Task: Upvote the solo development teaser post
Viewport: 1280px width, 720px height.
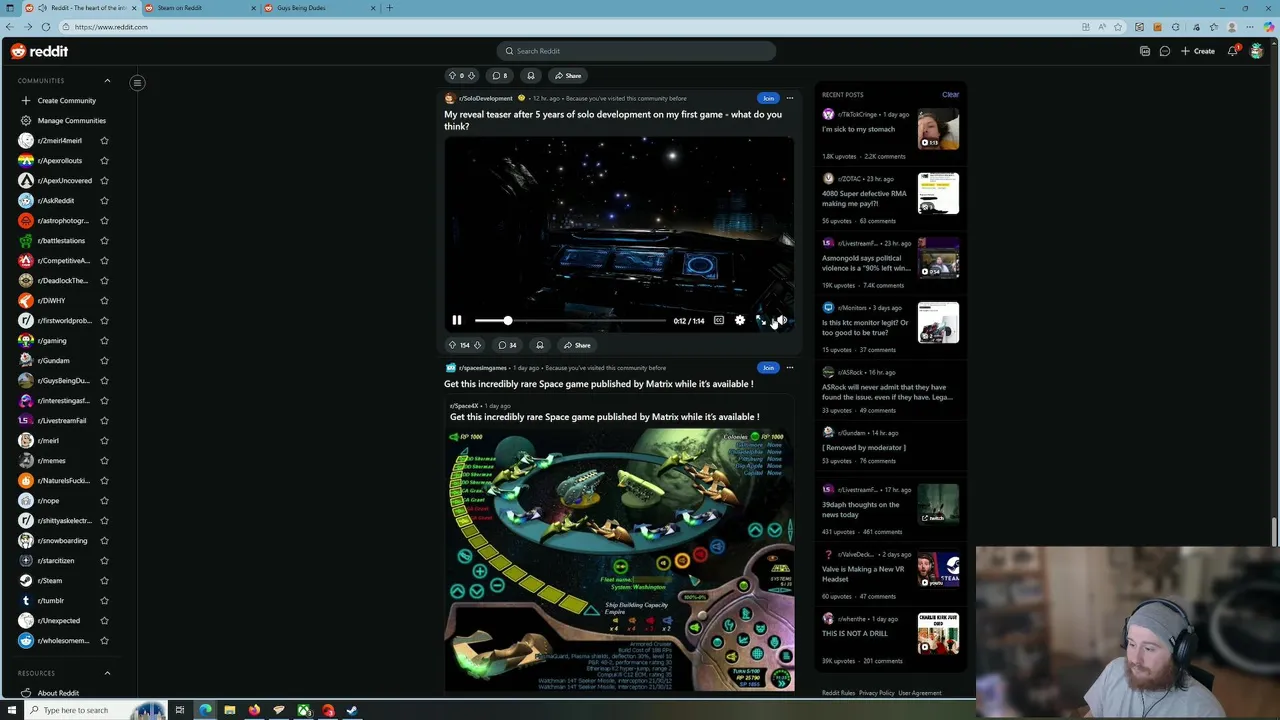Action: pos(452,345)
